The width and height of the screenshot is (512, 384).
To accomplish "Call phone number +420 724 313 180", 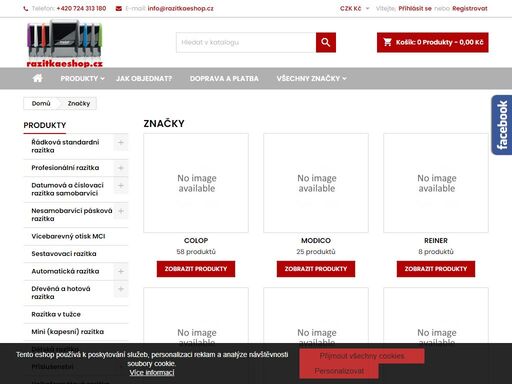I will click(x=81, y=9).
